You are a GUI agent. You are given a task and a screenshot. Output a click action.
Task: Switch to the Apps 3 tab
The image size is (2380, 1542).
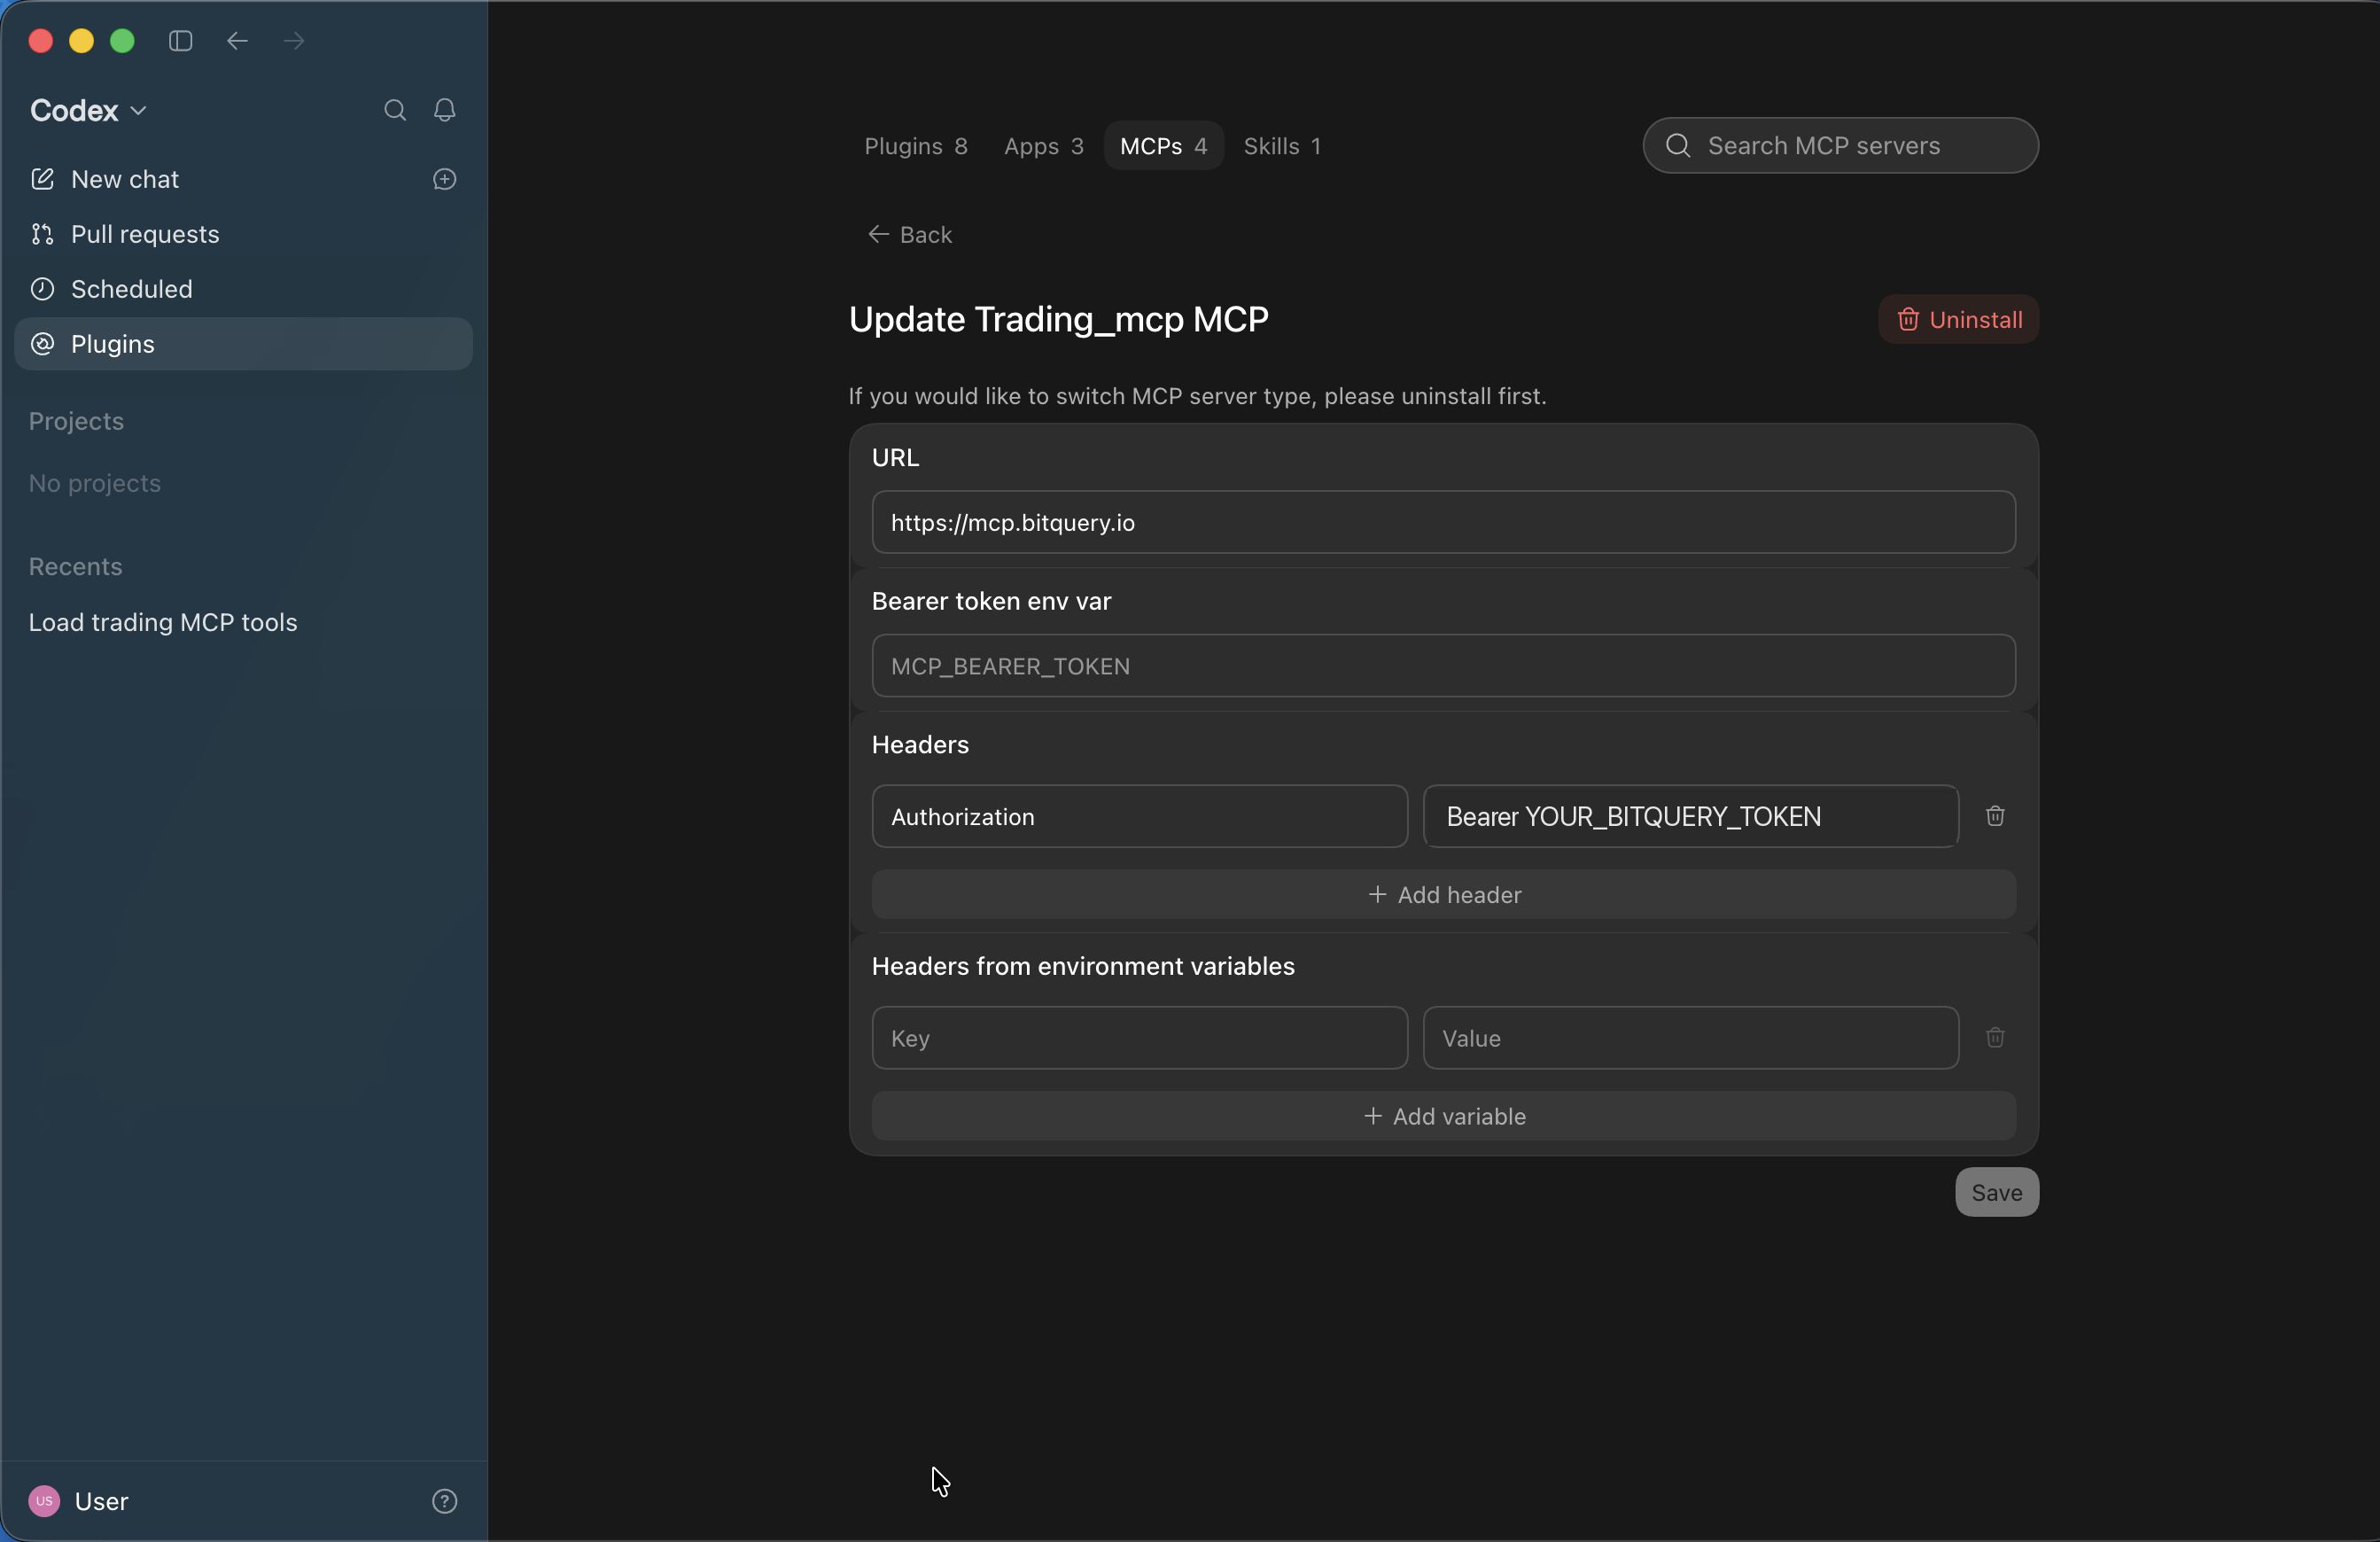click(1043, 146)
